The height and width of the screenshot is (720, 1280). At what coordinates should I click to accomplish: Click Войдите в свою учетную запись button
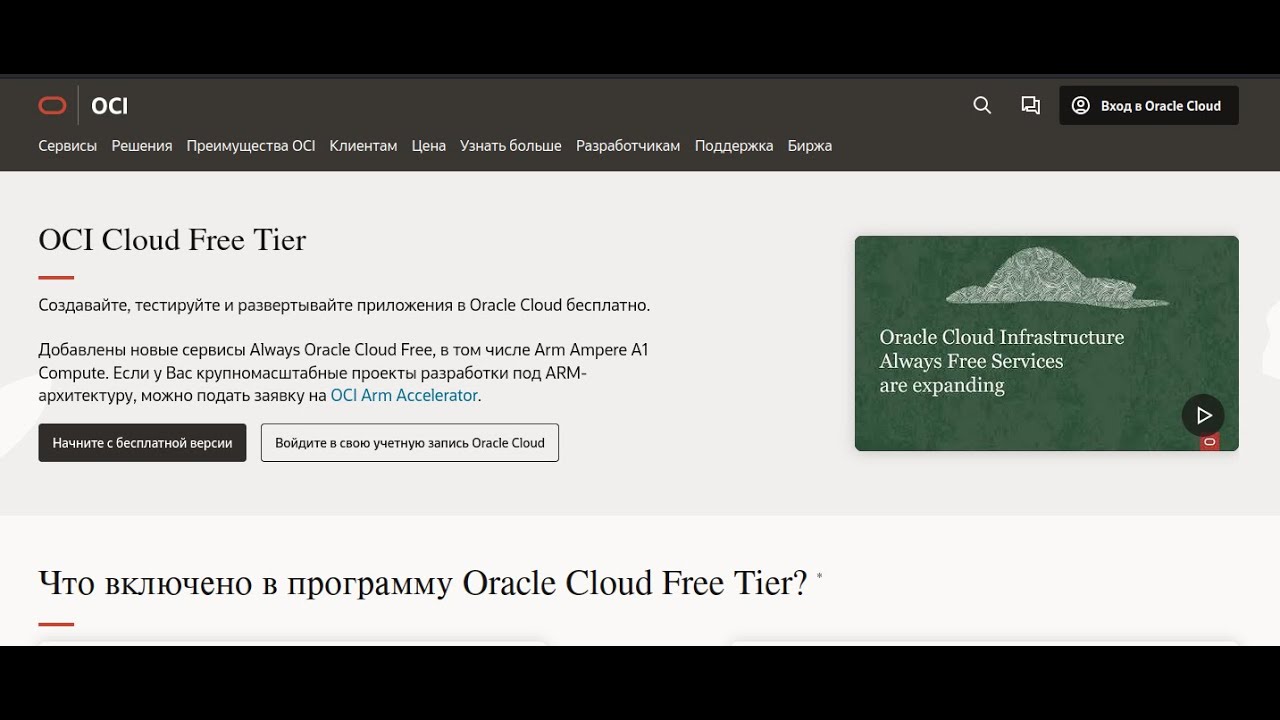tap(410, 443)
